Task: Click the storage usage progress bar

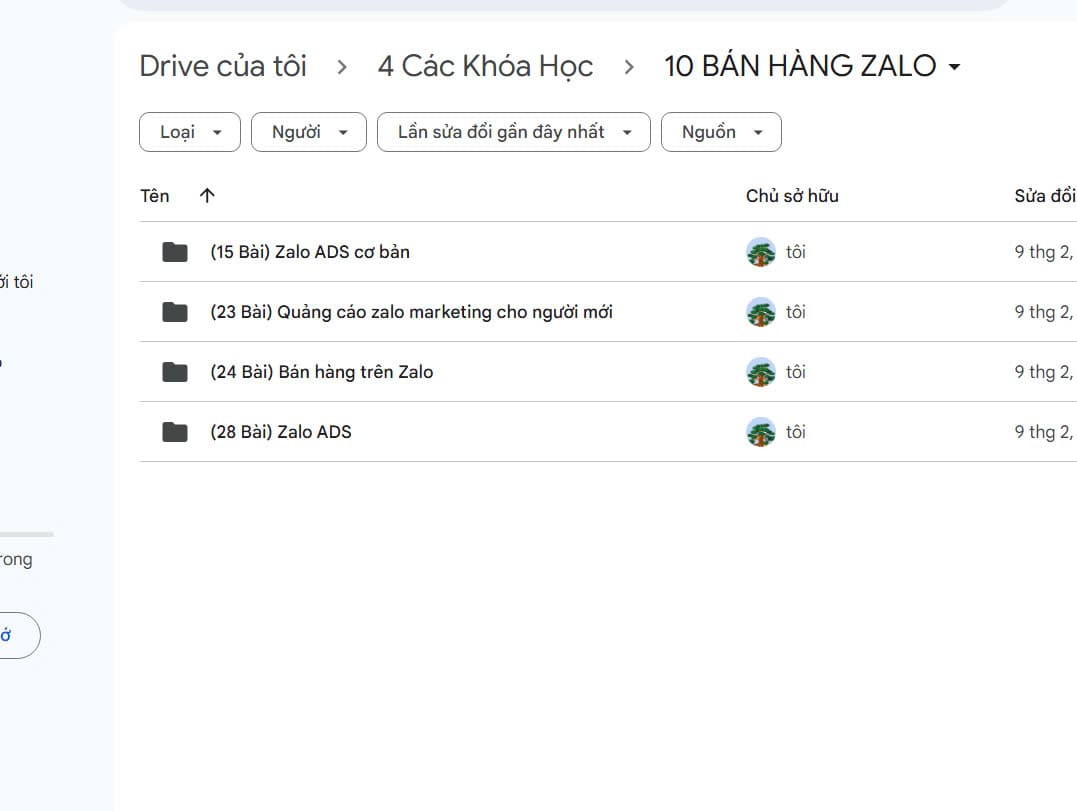Action: point(26,534)
